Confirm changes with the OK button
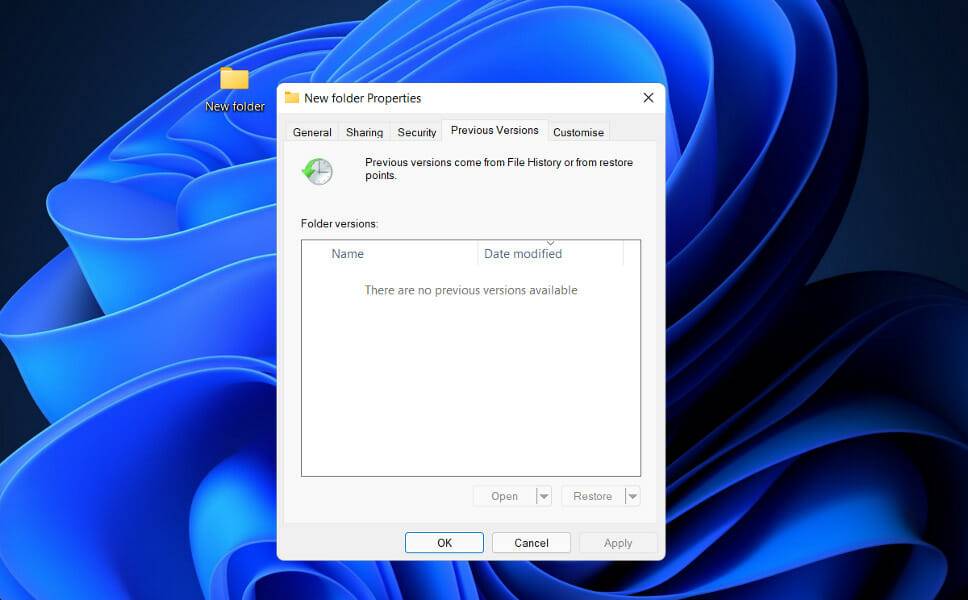This screenshot has height=600, width=968. coord(443,542)
